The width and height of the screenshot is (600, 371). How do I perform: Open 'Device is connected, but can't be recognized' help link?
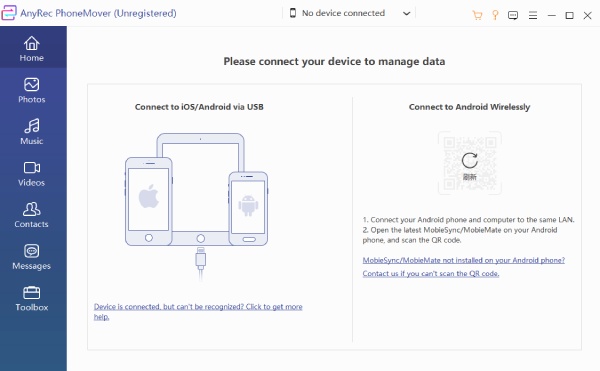(x=198, y=311)
